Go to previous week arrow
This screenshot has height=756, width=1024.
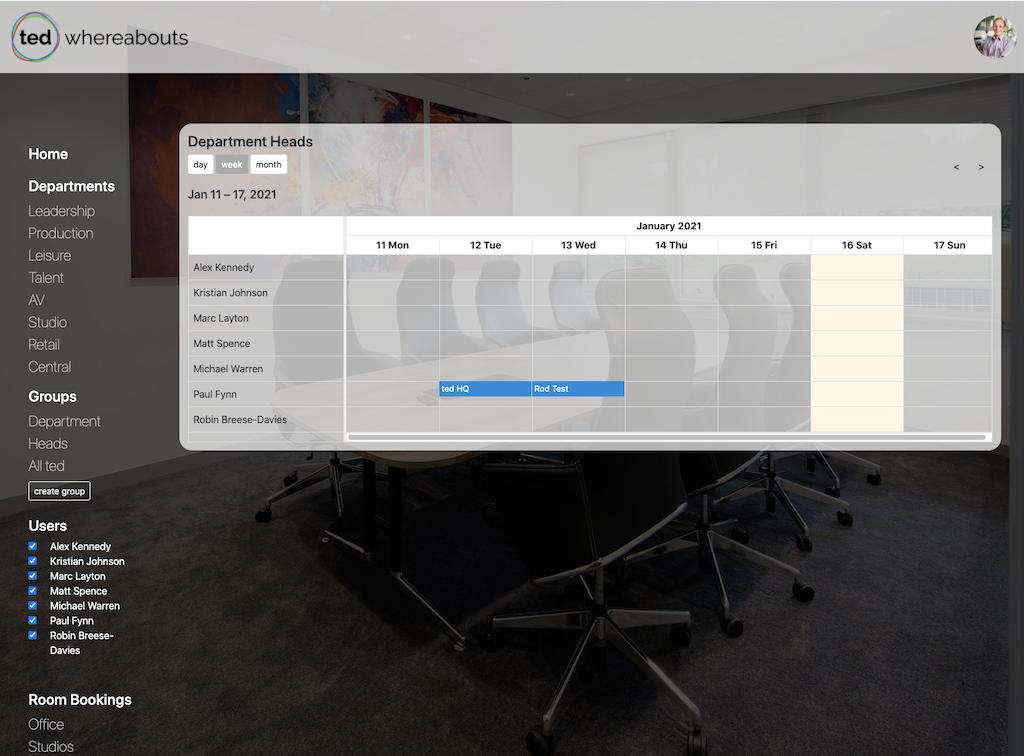click(x=956, y=167)
